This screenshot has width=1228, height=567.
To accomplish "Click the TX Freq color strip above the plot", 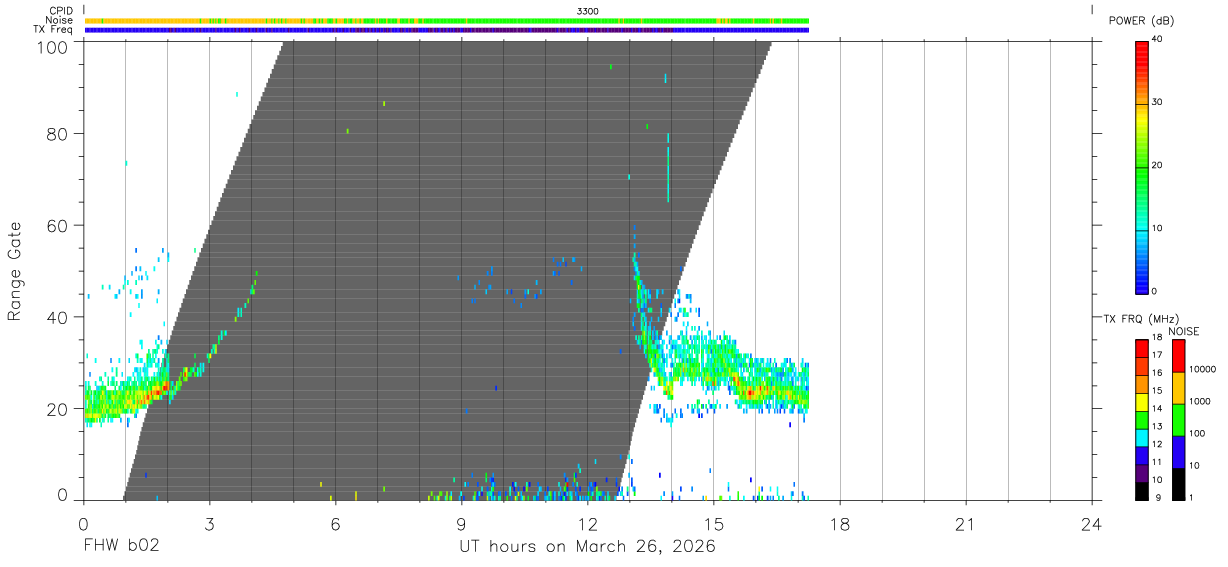I will click(447, 29).
